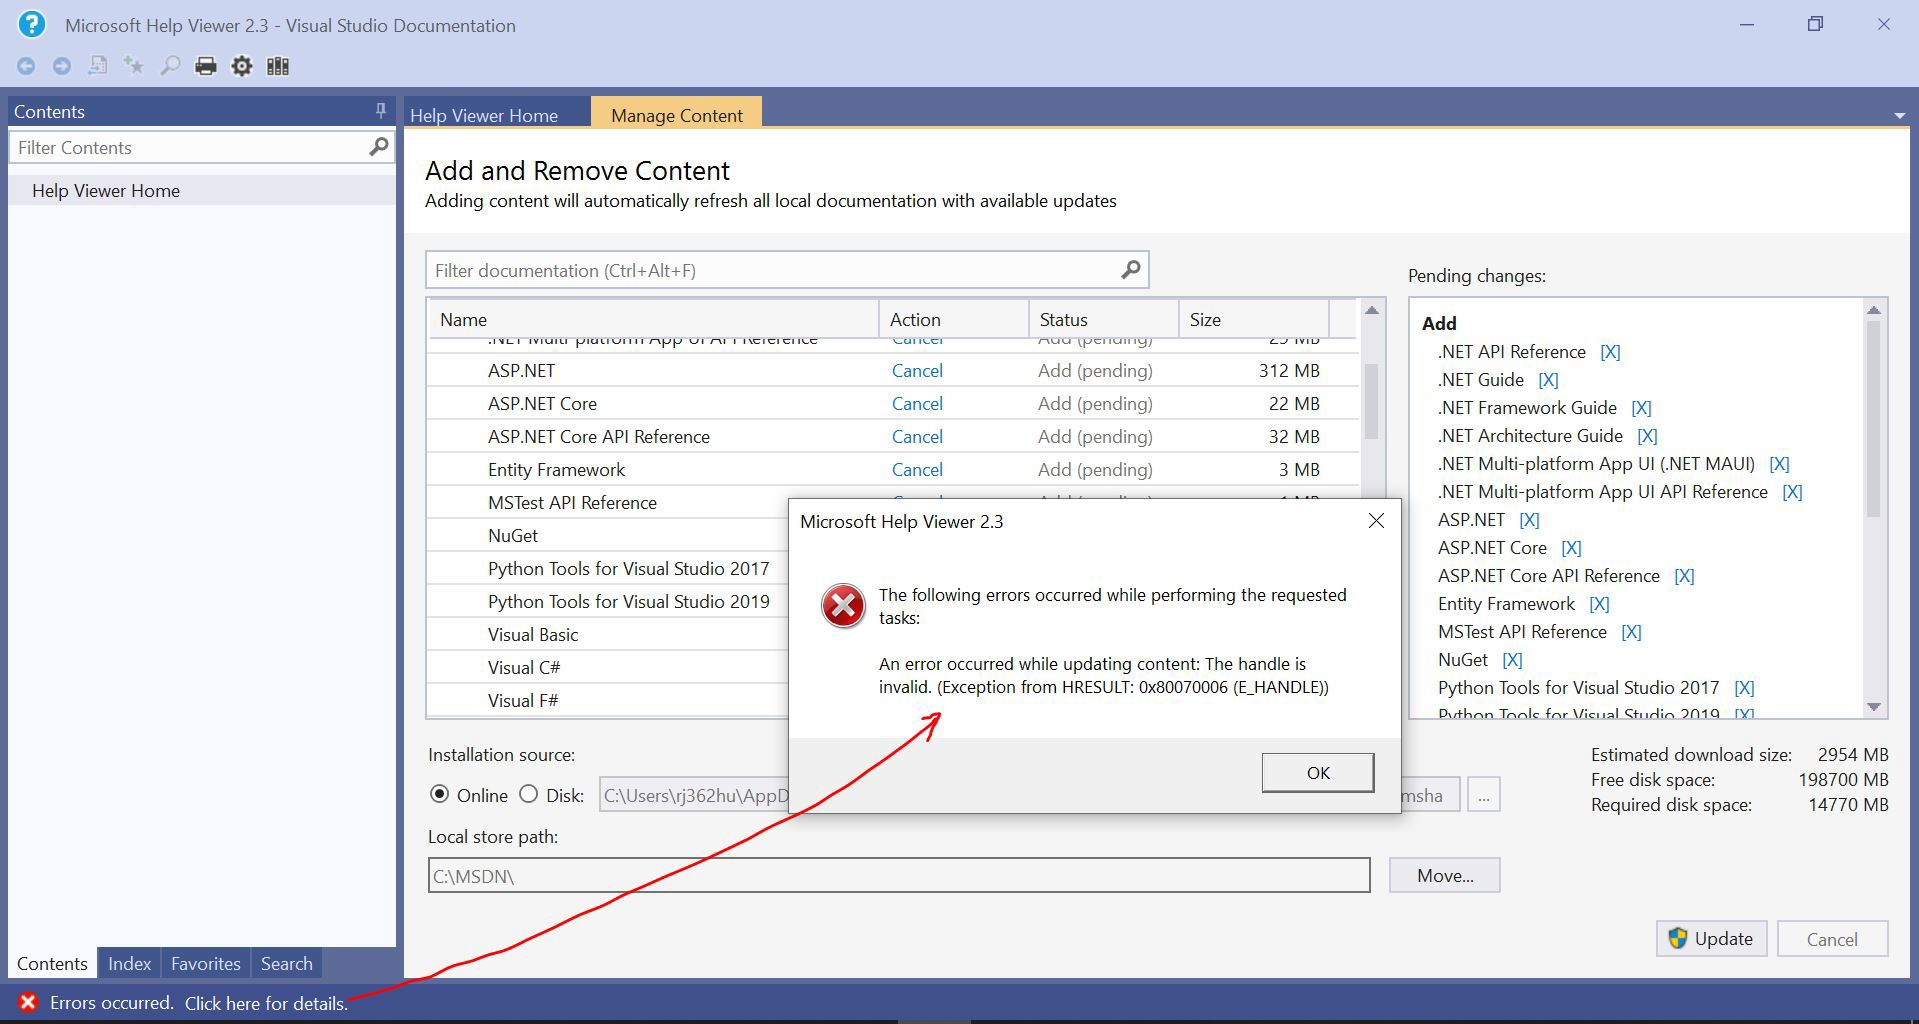The width and height of the screenshot is (1919, 1024).
Task: Click [X] next to ASP.NET in pending changes
Action: [x=1529, y=520]
